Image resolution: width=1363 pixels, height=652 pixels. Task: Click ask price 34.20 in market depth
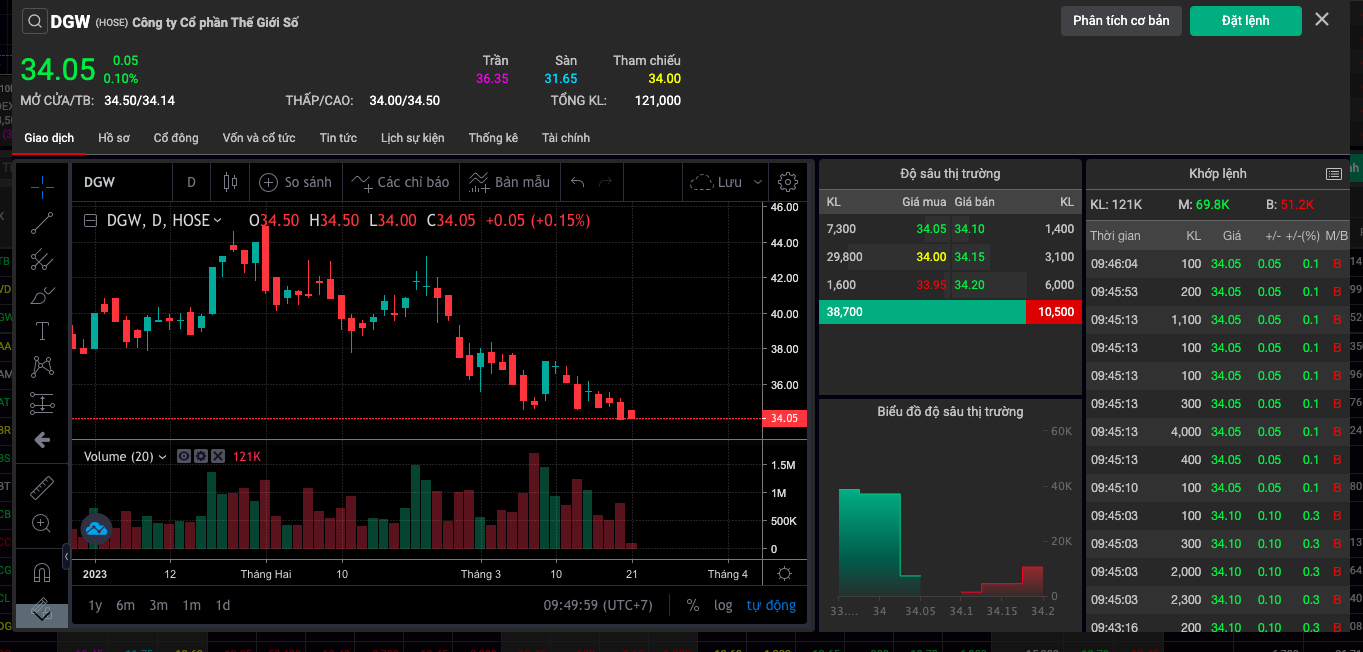[x=969, y=285]
